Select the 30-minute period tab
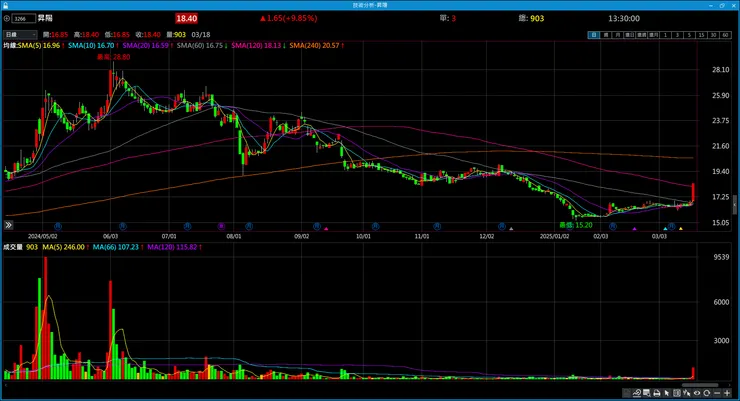 714,35
